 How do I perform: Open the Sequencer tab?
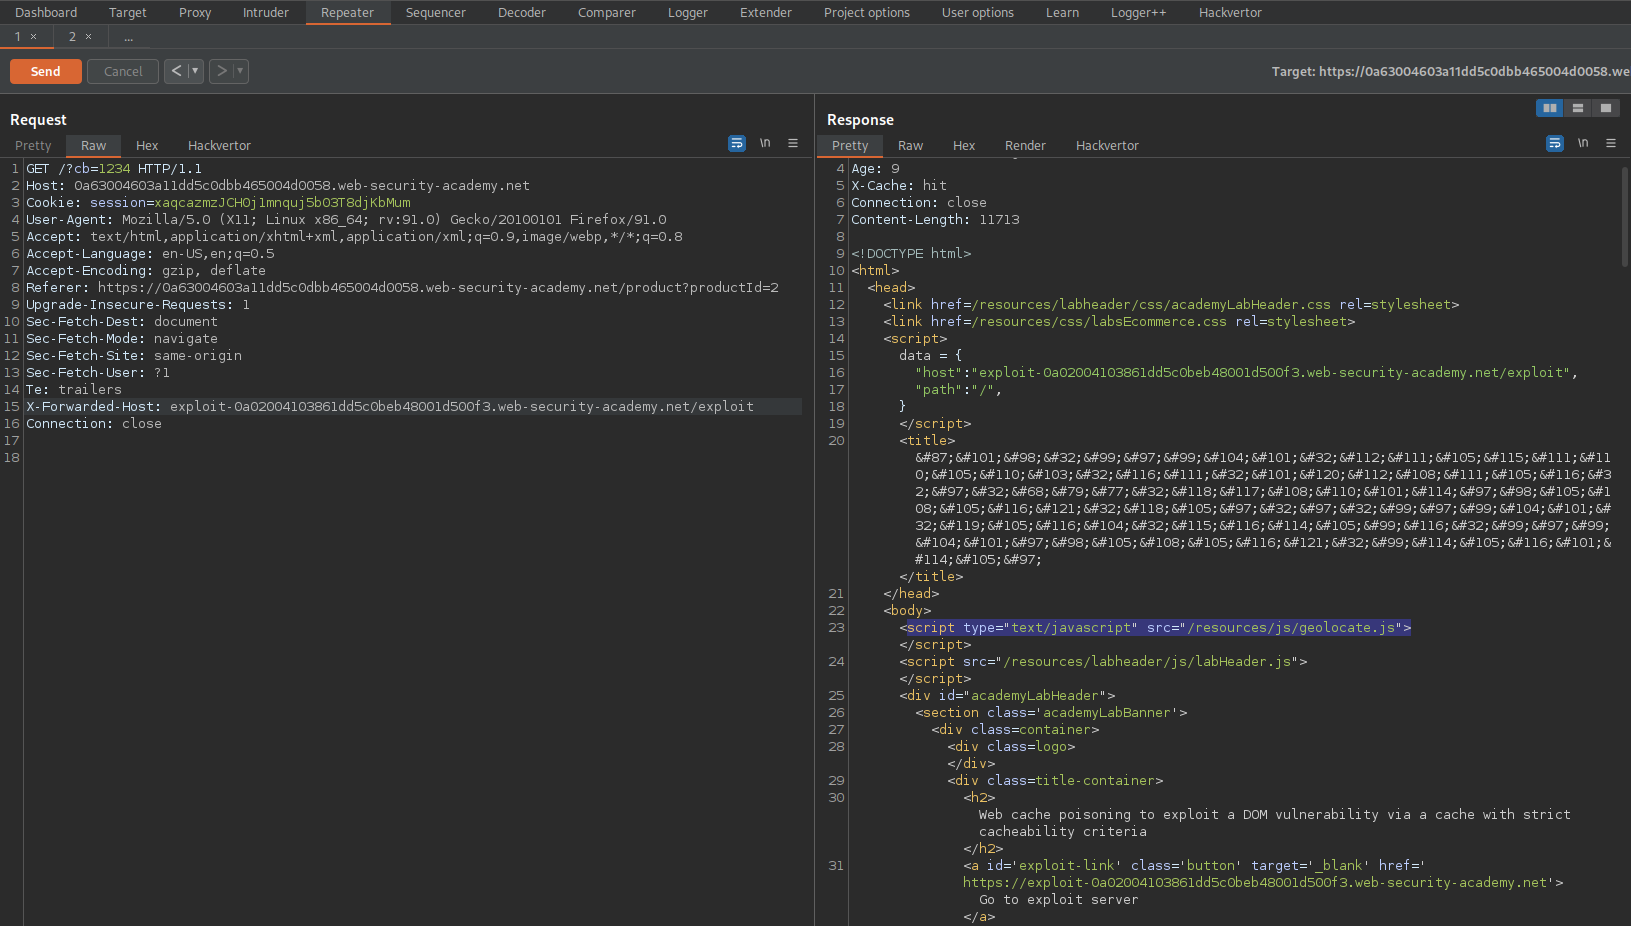click(436, 12)
